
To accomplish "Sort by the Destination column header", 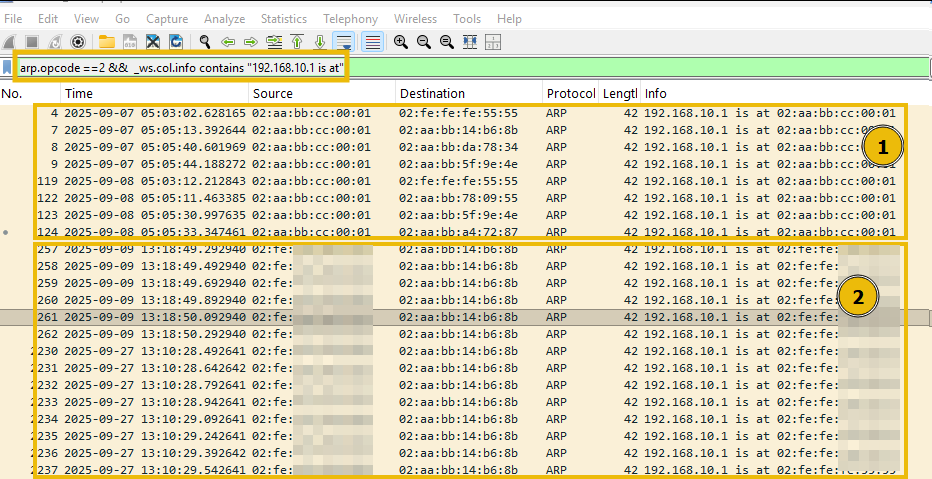I will [x=469, y=93].
